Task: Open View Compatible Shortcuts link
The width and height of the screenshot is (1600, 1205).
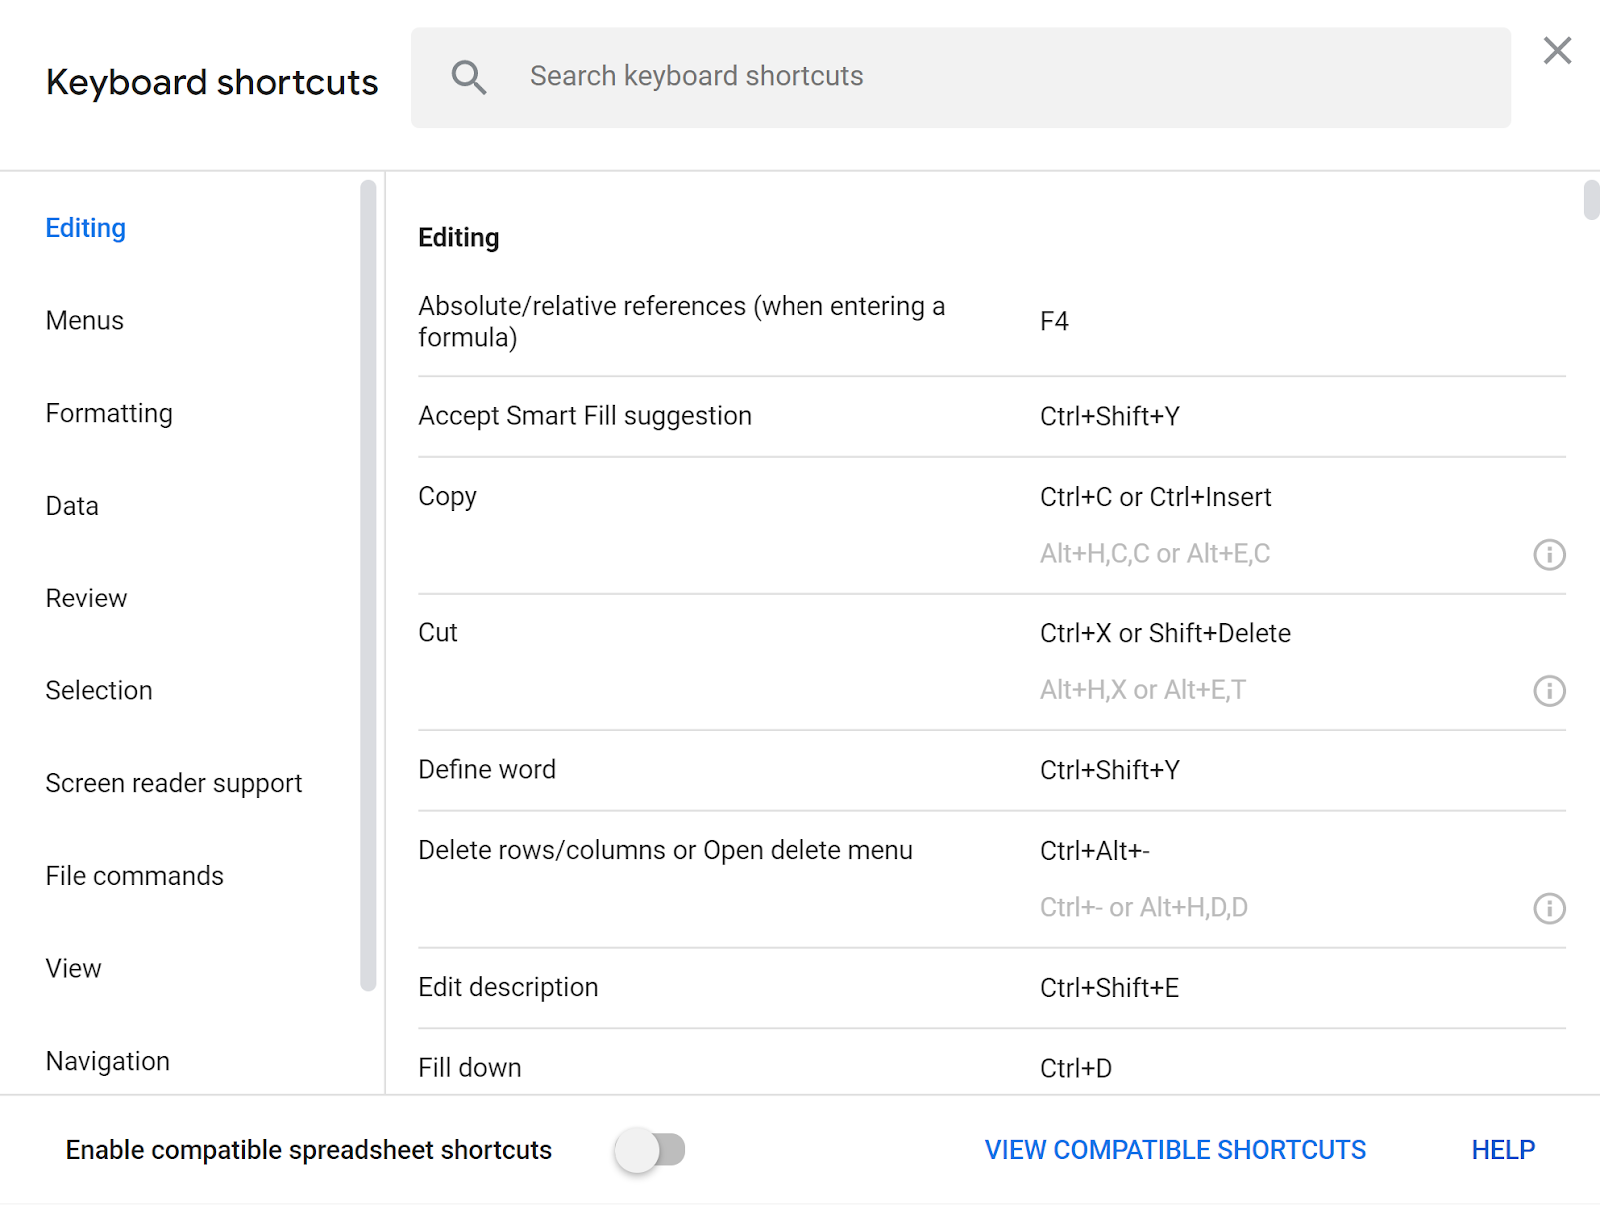Action: [x=1175, y=1150]
